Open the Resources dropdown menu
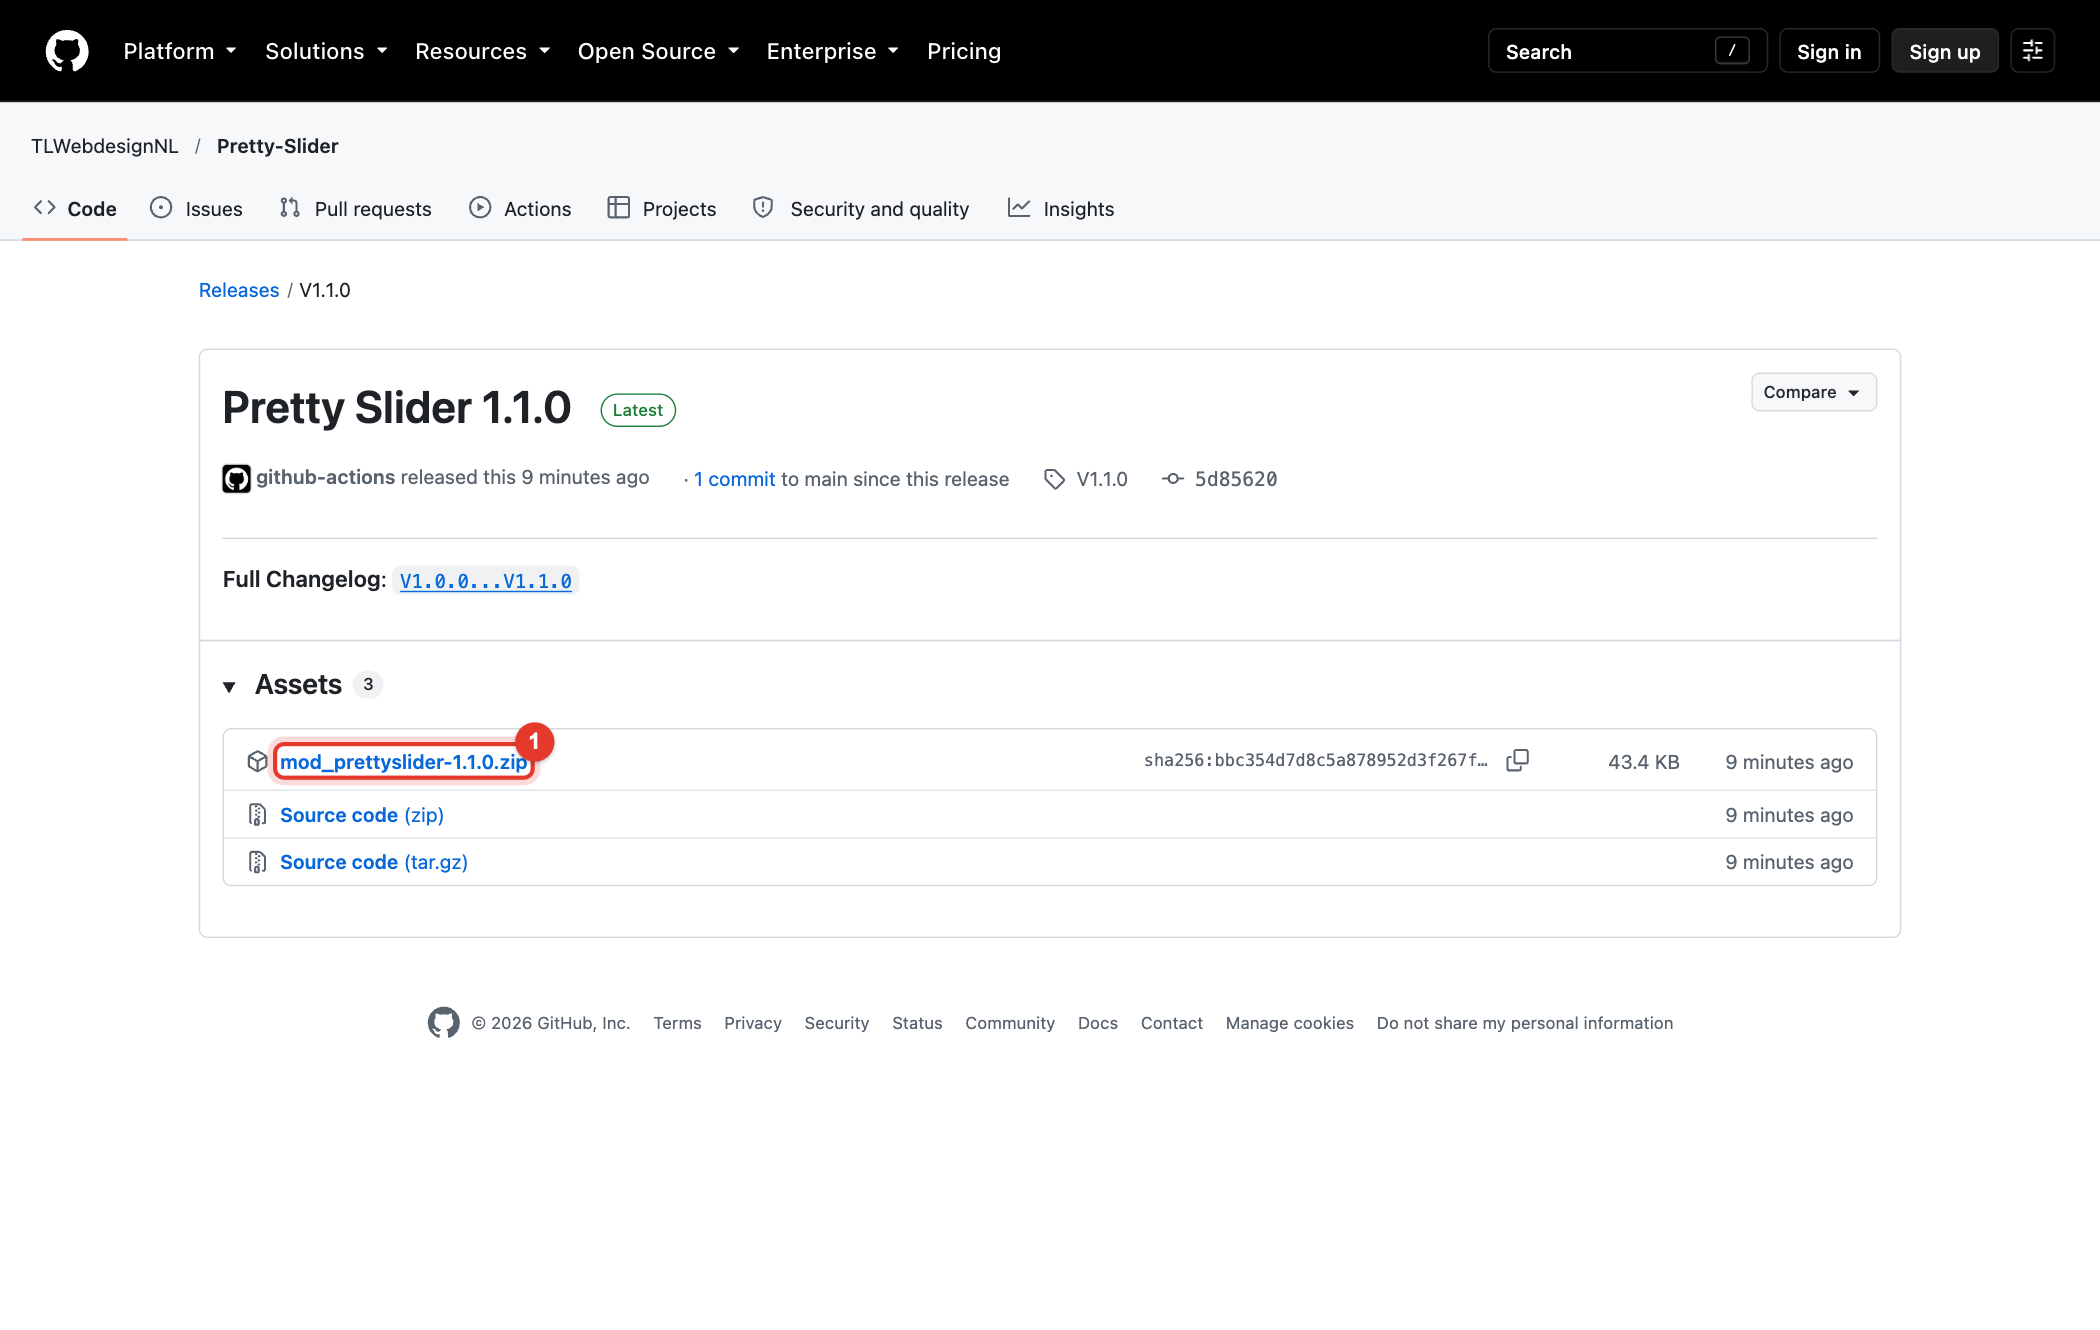Image resolution: width=2100 pixels, height=1330 pixels. tap(483, 51)
